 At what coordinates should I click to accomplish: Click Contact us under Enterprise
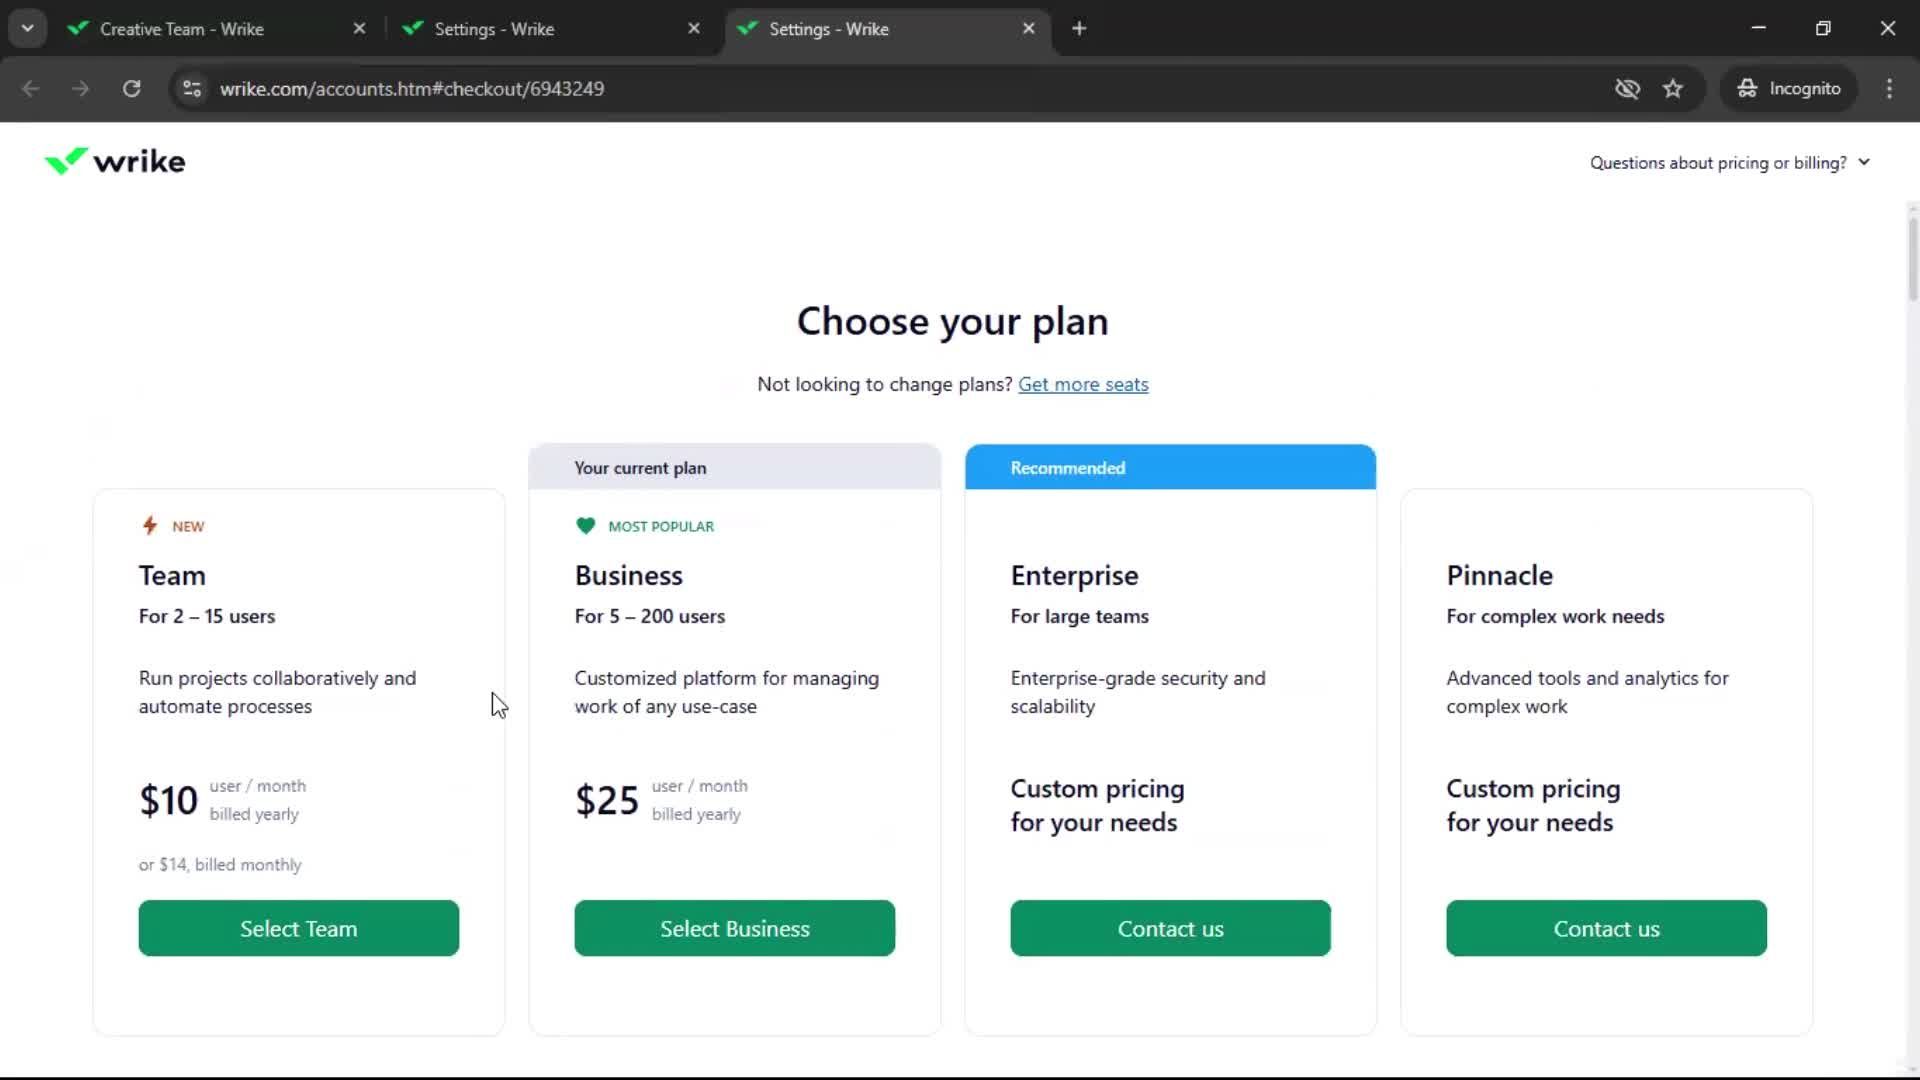tap(1171, 929)
